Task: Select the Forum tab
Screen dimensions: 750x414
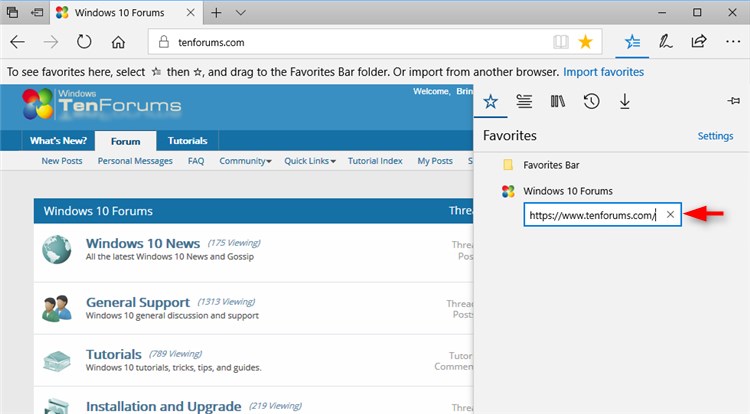Action: (125, 141)
